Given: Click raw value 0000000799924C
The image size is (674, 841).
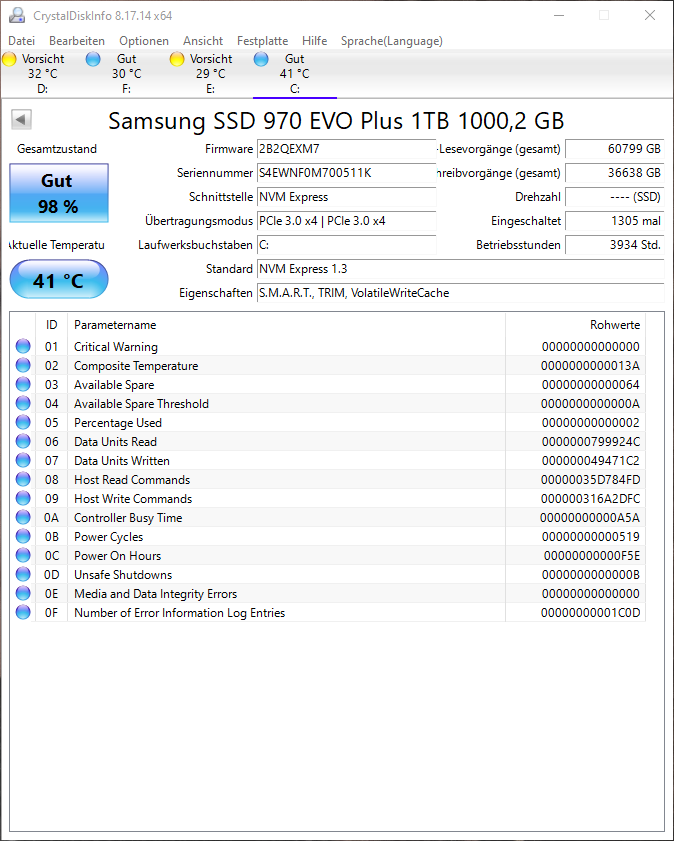Looking at the screenshot, I should (591, 442).
